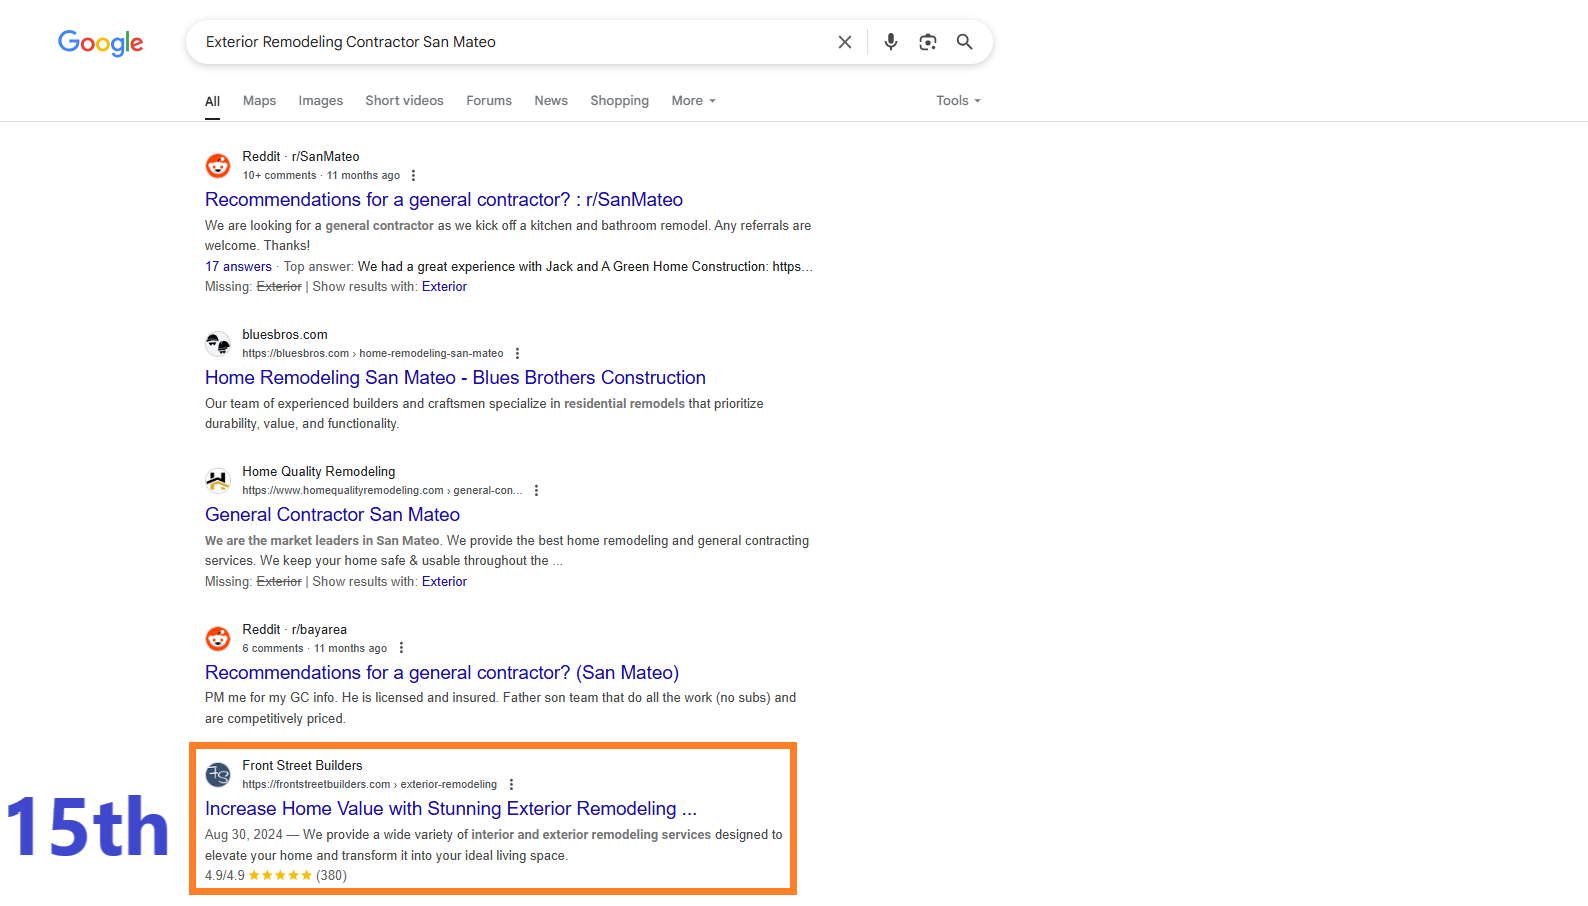Click 'Reddit · r/SanMateo' source name
1588x906 pixels.
301,157
